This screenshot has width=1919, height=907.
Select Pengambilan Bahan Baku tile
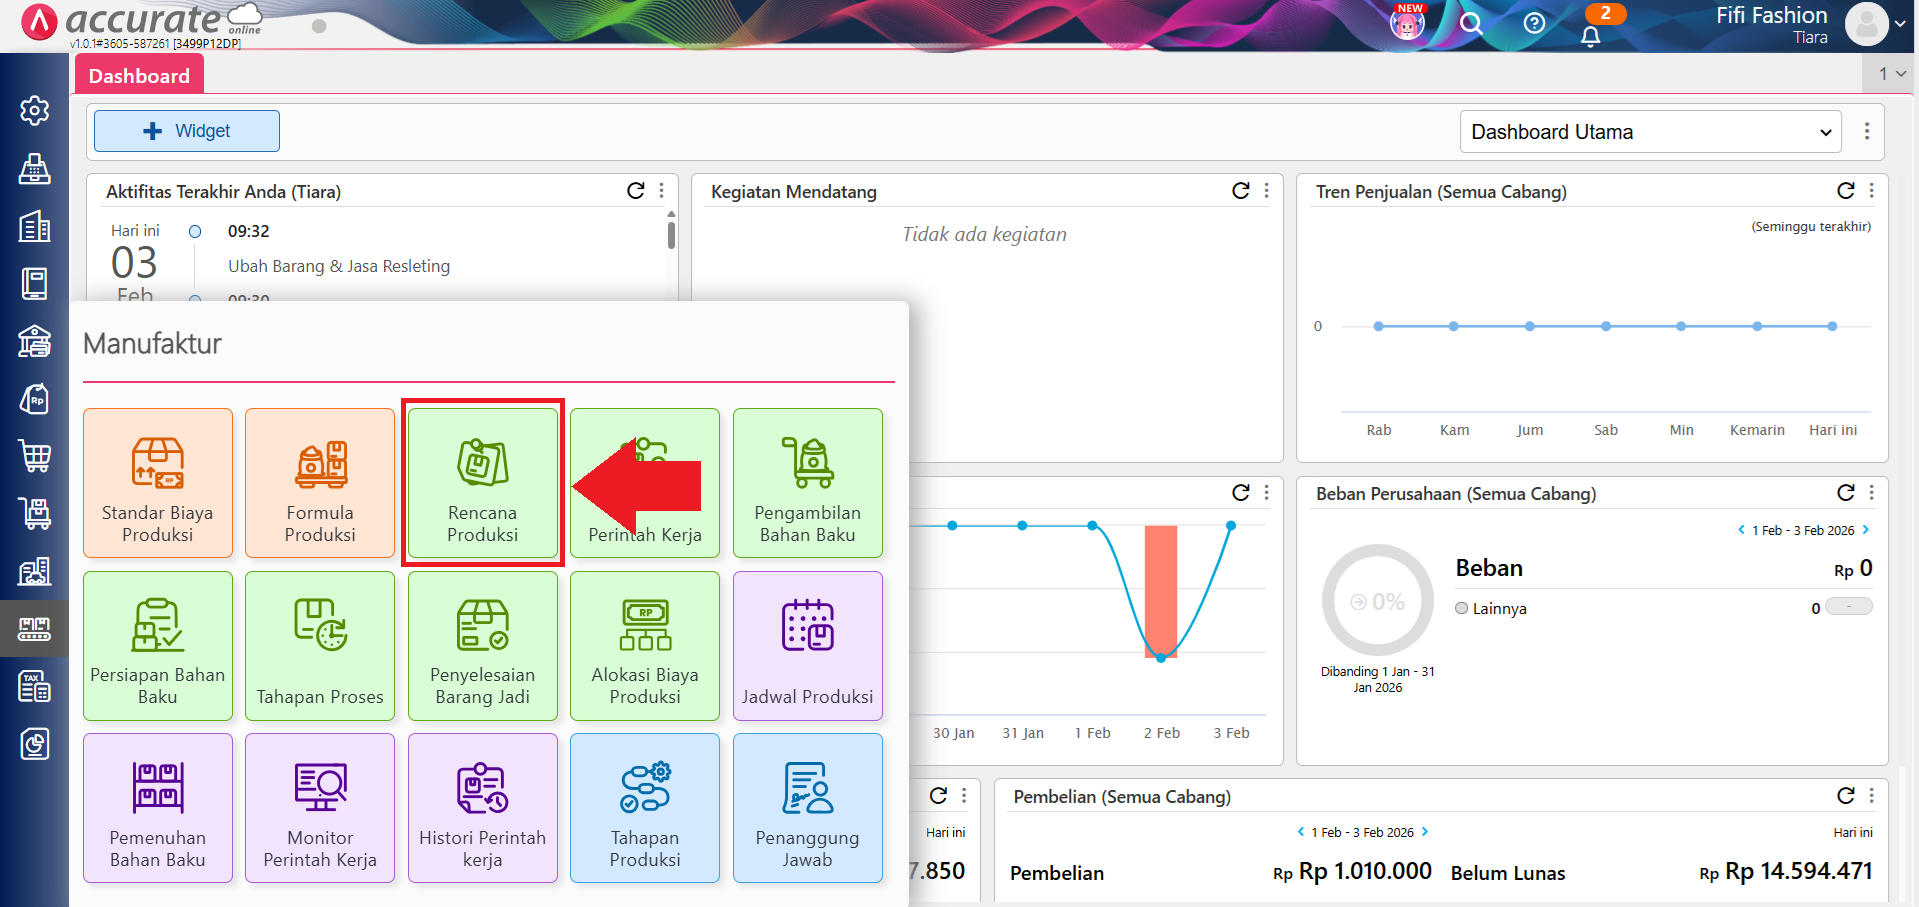tap(807, 483)
